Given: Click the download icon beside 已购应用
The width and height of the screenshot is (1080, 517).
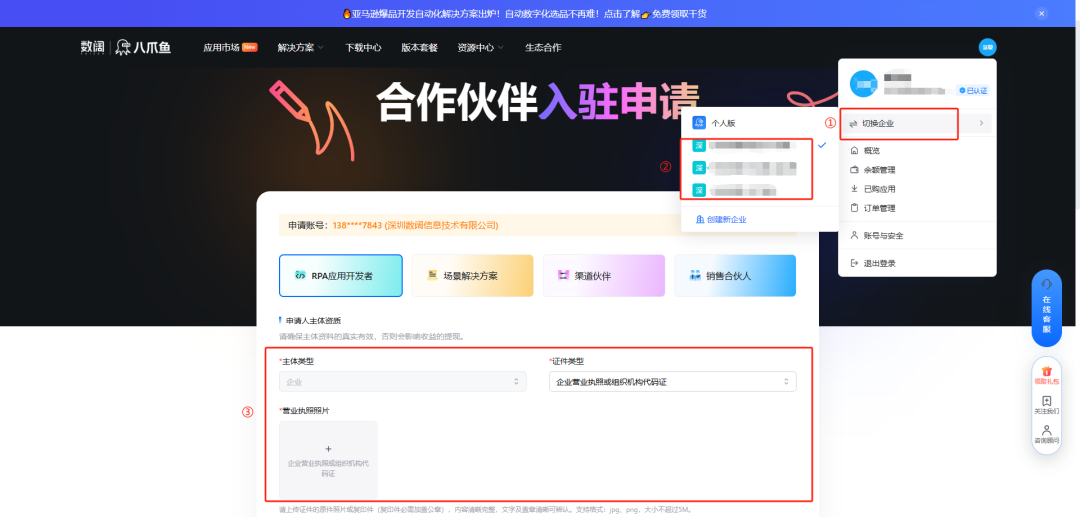Looking at the screenshot, I should 854,189.
